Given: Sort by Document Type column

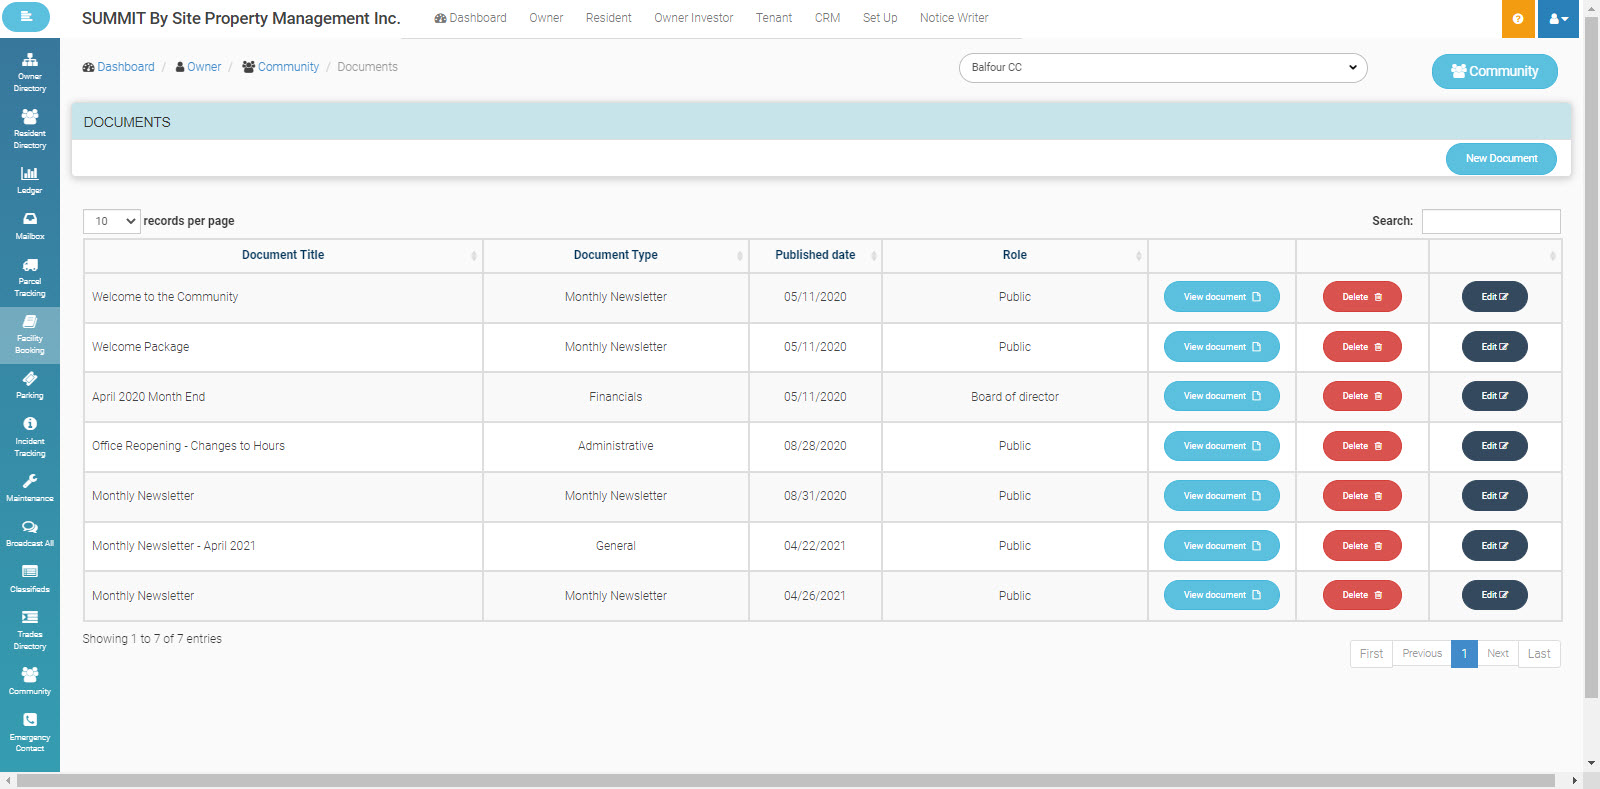Looking at the screenshot, I should coord(616,255).
